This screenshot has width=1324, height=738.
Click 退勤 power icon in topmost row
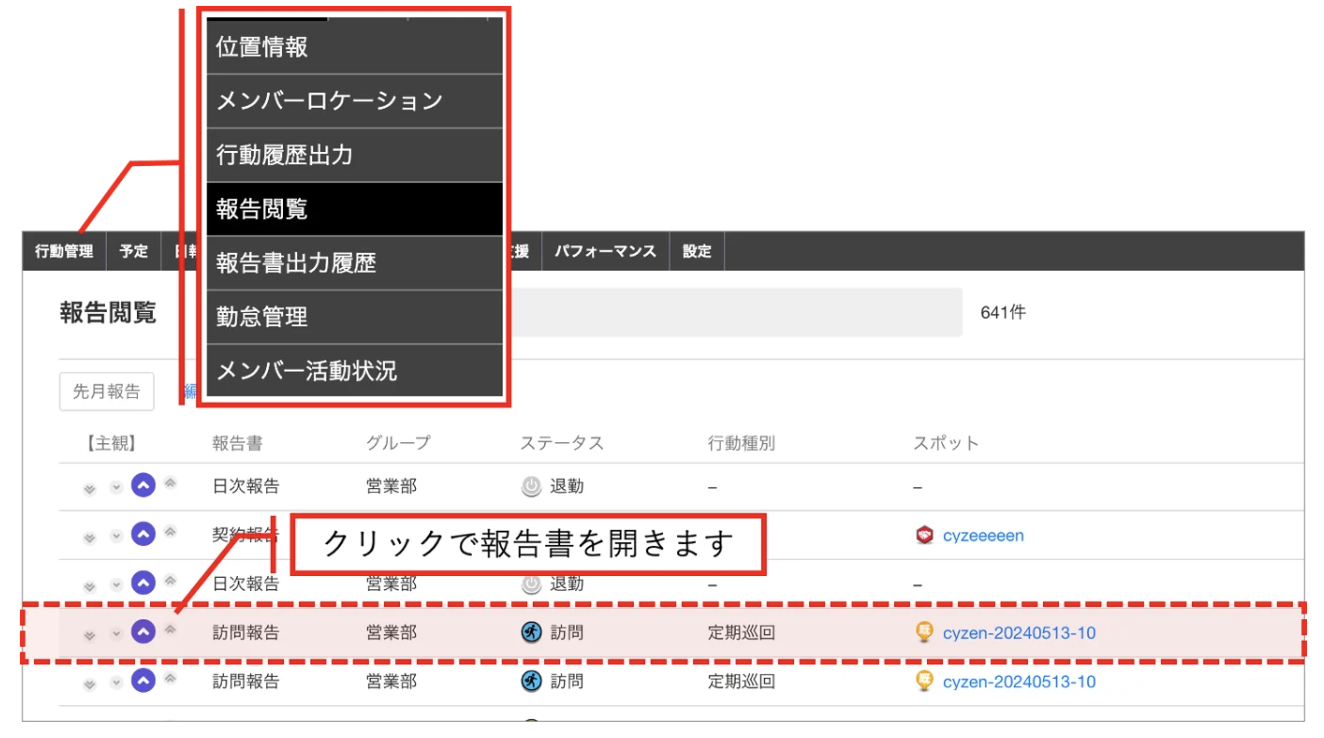pyautogui.click(x=531, y=486)
